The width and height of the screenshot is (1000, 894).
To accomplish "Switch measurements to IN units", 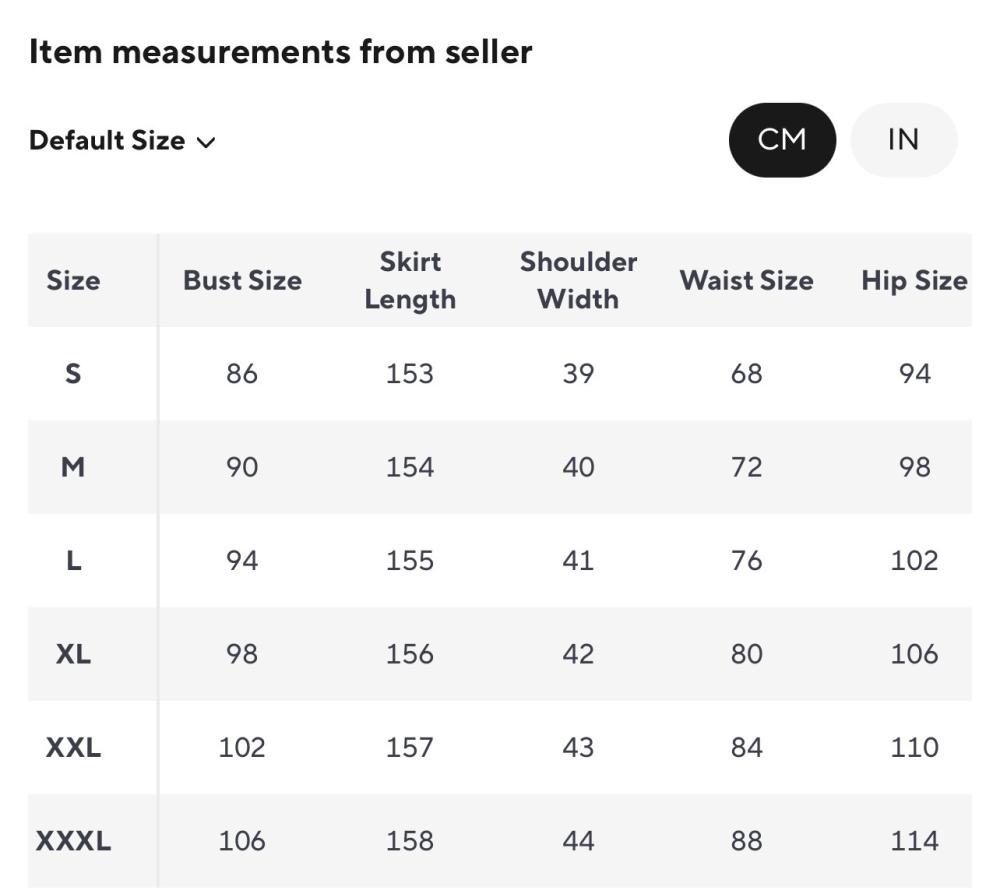I will pos(903,140).
